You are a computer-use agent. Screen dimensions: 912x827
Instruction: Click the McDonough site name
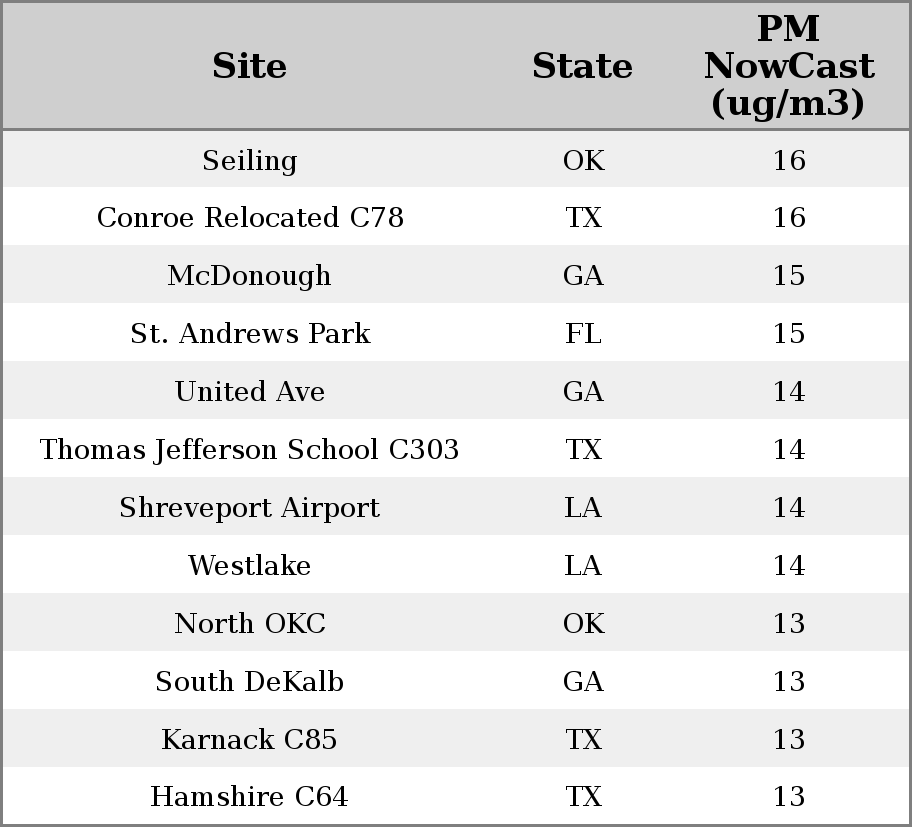point(250,276)
